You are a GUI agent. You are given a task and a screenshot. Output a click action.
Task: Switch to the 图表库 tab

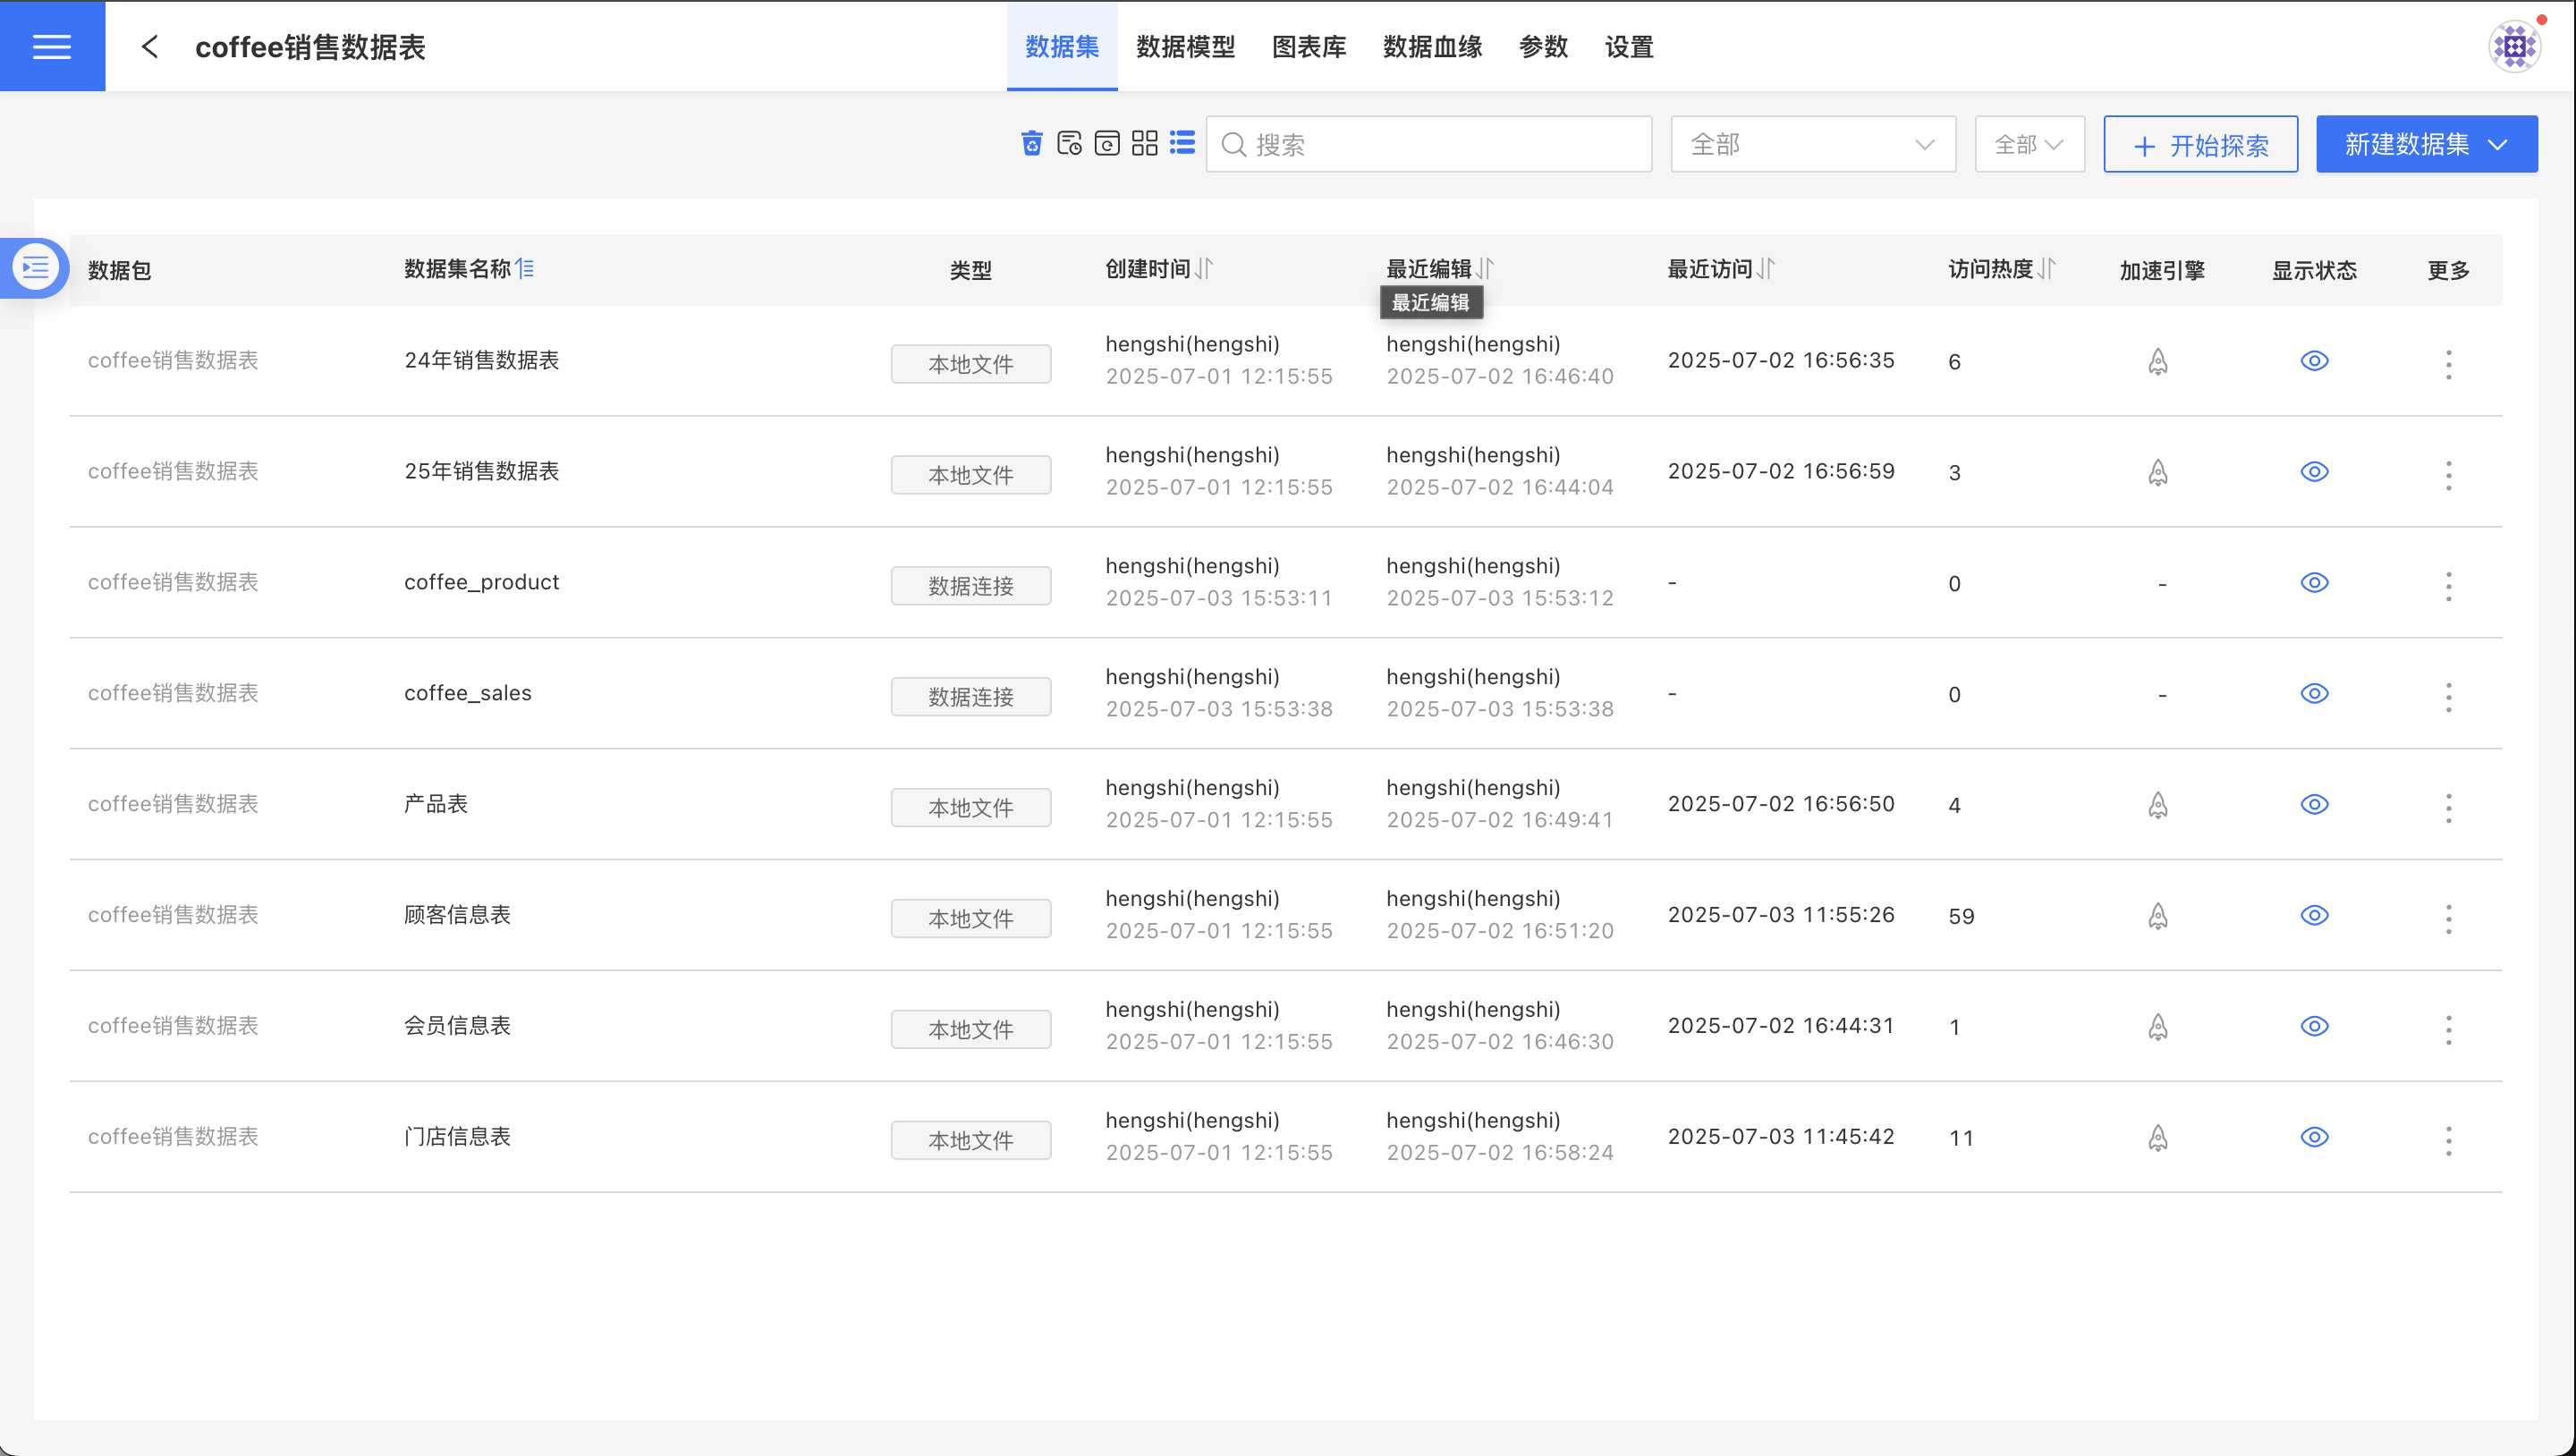1308,47
